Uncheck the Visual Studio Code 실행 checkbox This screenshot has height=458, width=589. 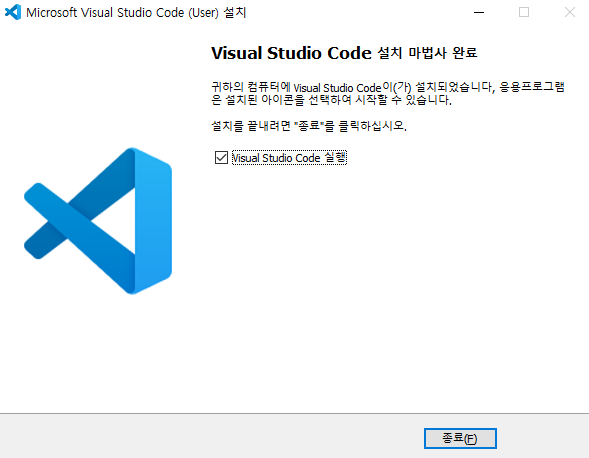tap(221, 157)
